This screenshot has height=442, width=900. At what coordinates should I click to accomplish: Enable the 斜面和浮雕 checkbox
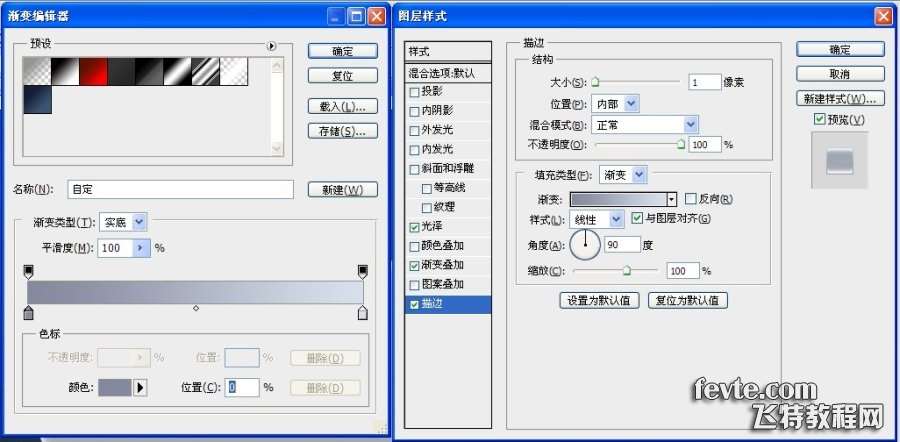point(414,170)
